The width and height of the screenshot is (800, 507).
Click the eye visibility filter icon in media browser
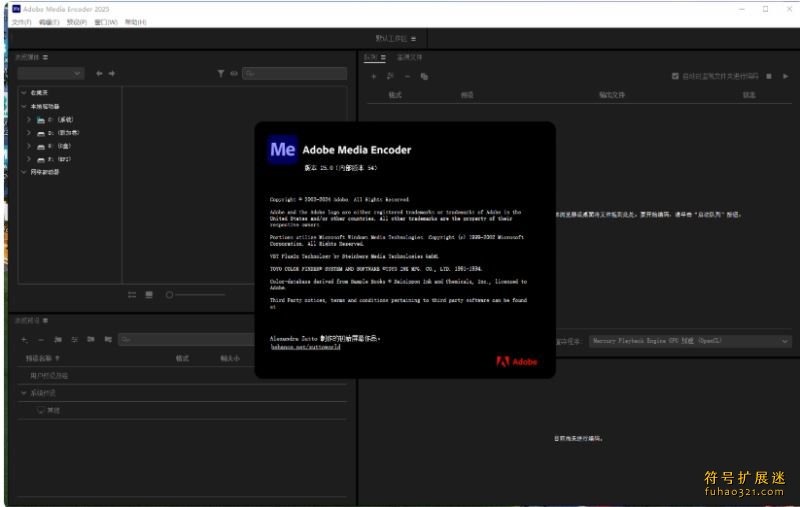point(234,73)
